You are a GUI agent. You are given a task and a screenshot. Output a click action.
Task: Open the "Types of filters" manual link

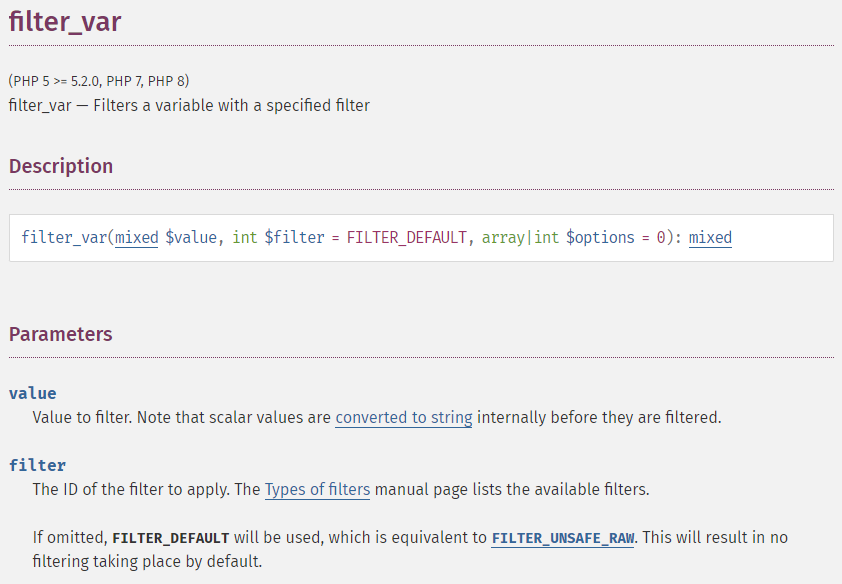pyautogui.click(x=317, y=489)
